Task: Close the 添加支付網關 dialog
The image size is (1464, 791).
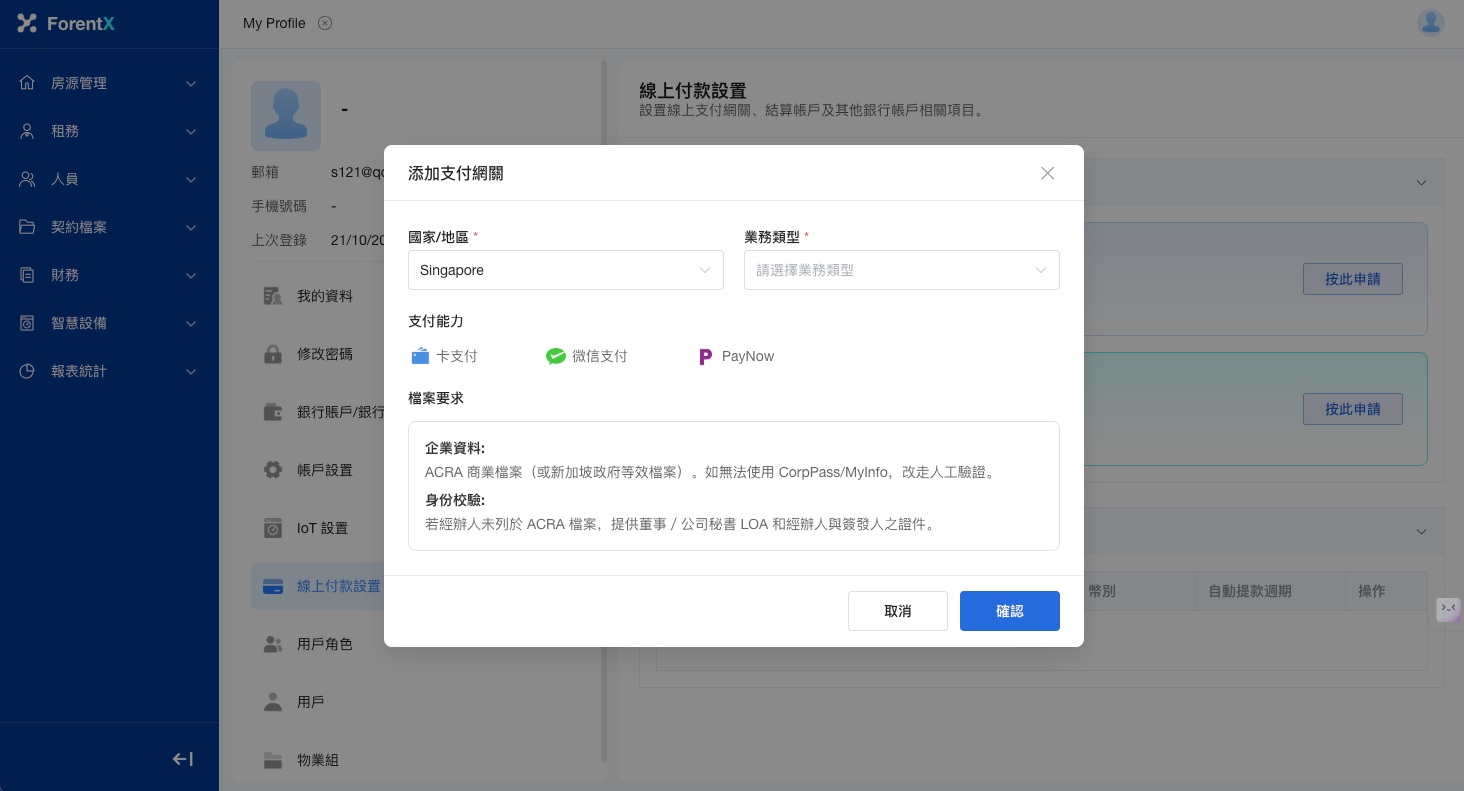Action: [1047, 173]
